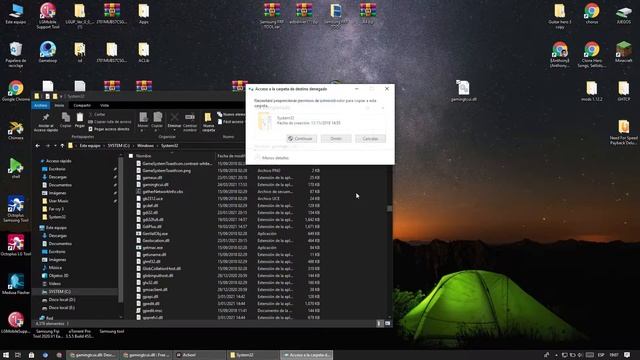
Task: Switch to details view icon in status bar
Action: [379, 324]
